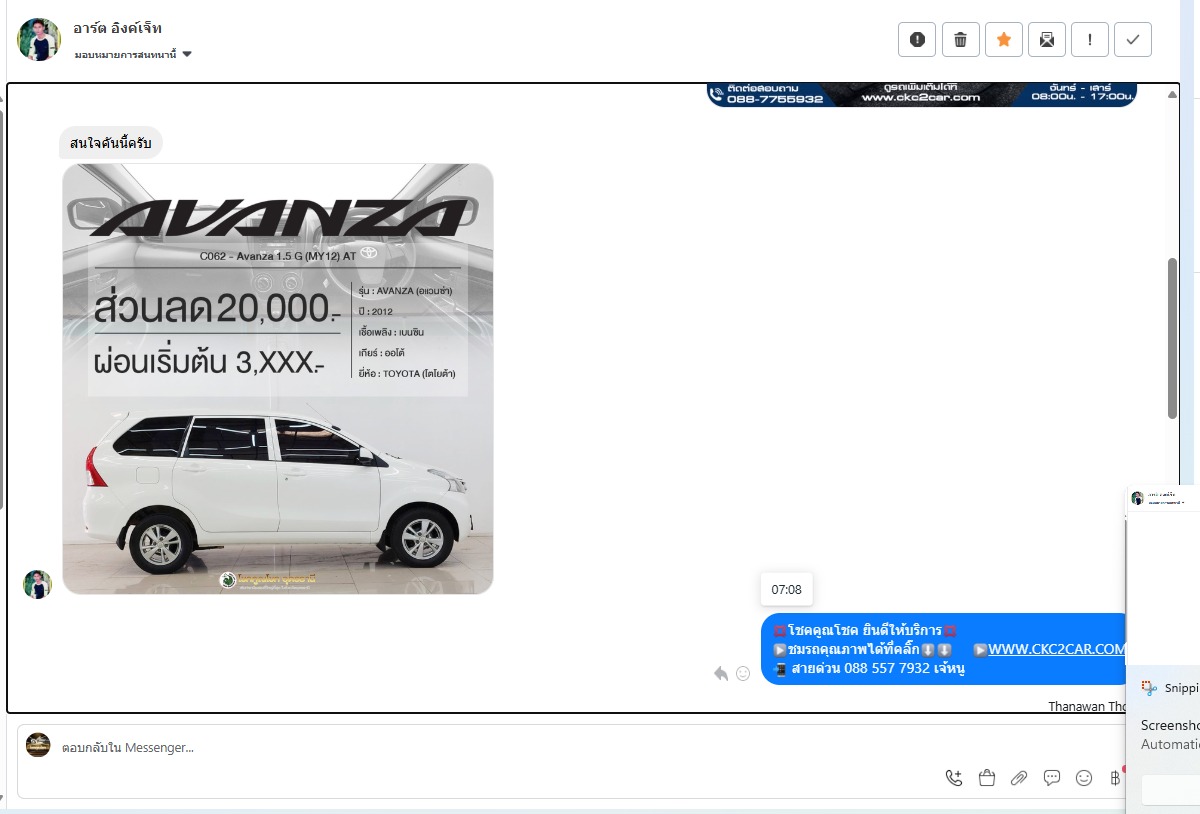Open saved replies speech bubble icon

[x=1052, y=778]
